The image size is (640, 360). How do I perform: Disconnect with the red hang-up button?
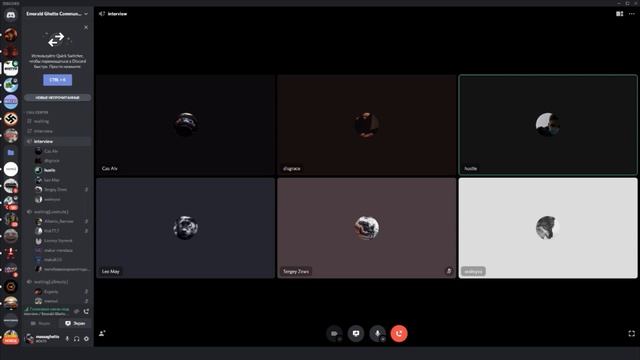point(399,333)
